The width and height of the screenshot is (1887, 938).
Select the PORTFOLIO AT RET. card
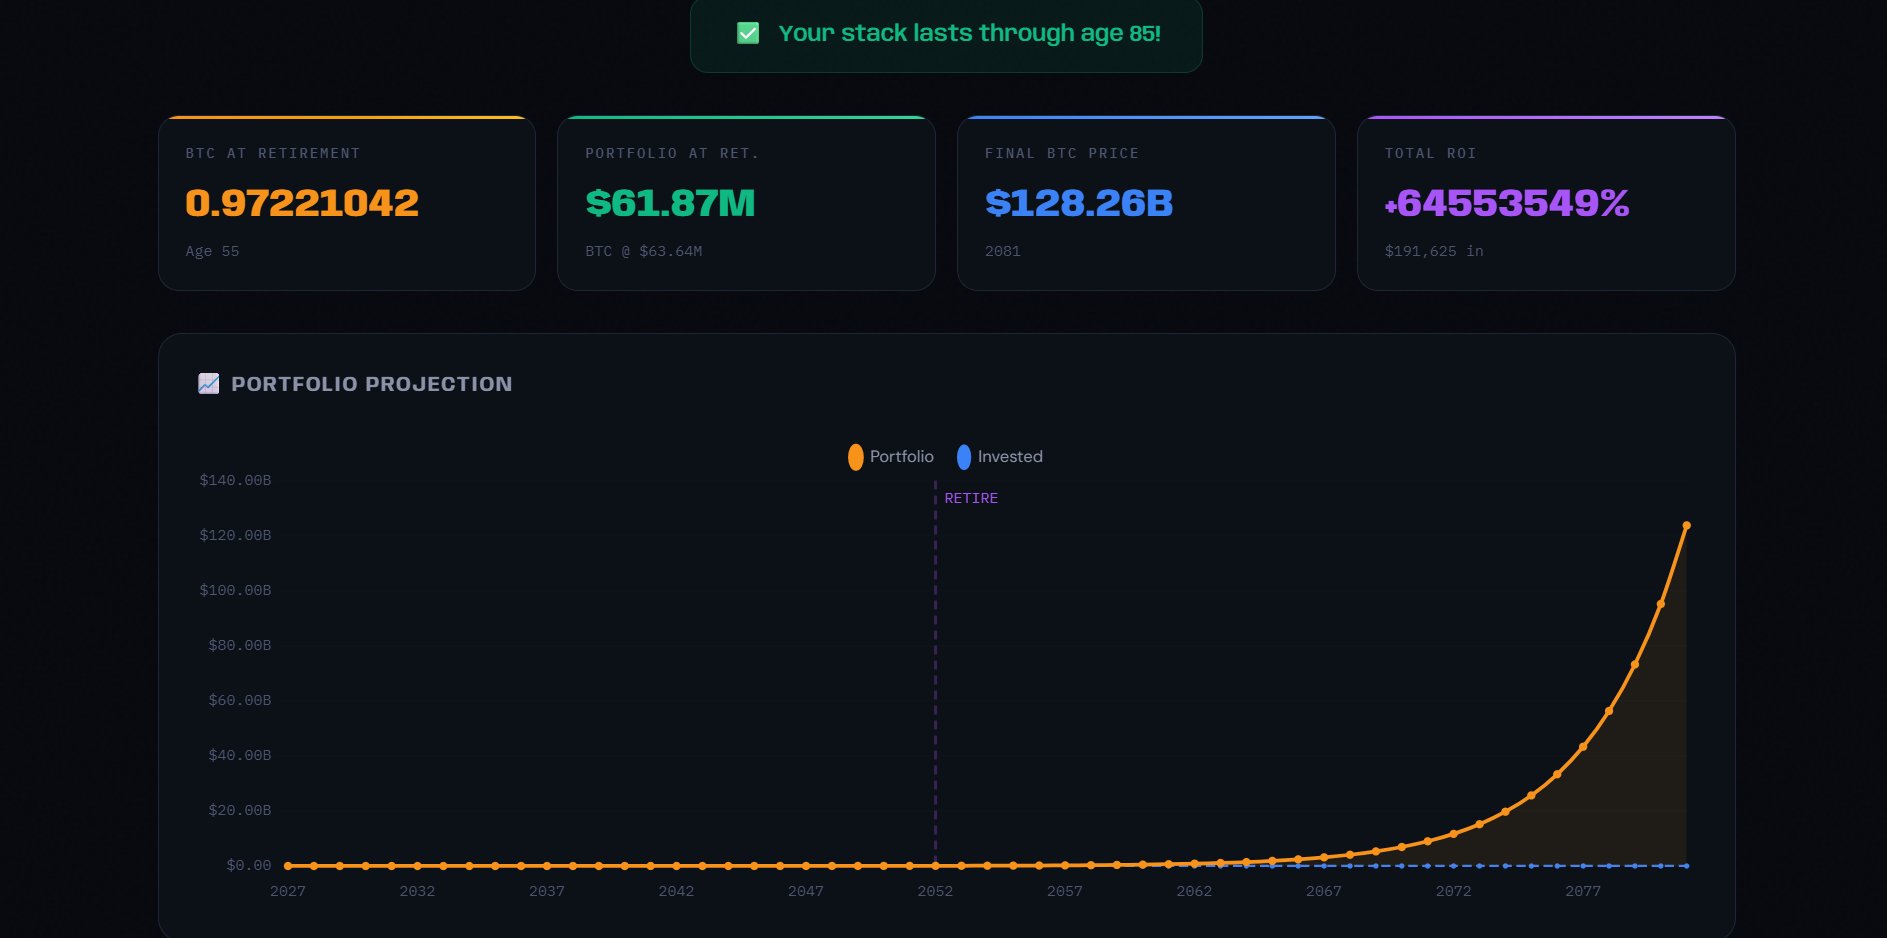746,203
